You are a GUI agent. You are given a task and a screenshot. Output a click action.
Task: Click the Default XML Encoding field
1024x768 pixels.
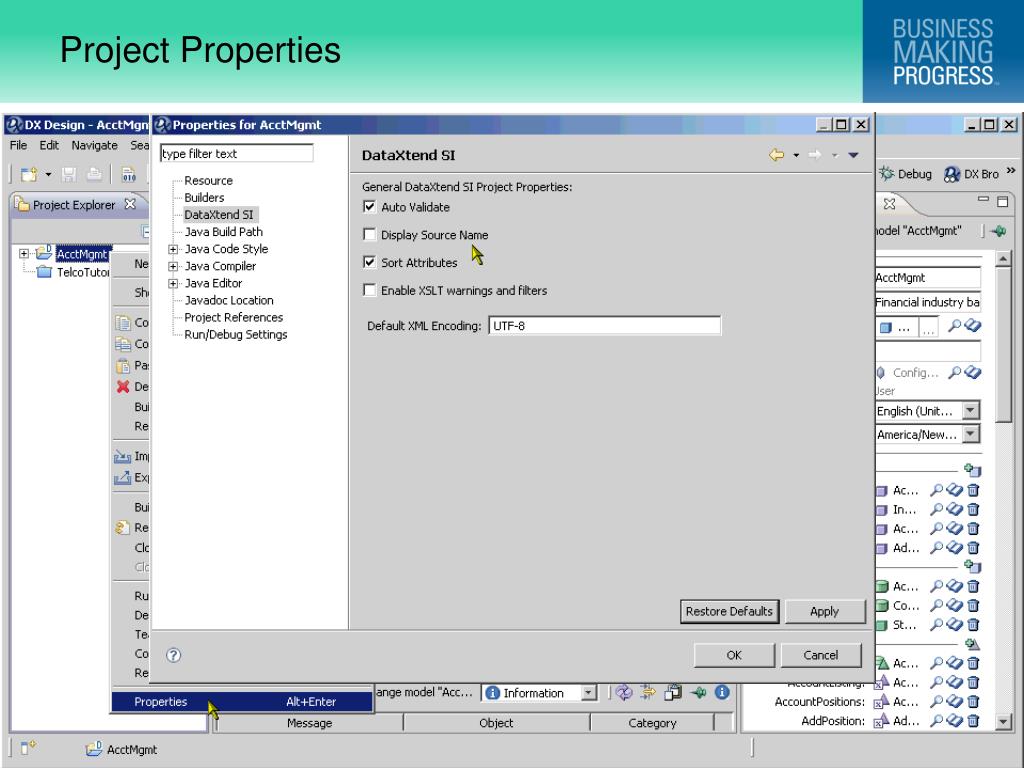click(x=605, y=325)
